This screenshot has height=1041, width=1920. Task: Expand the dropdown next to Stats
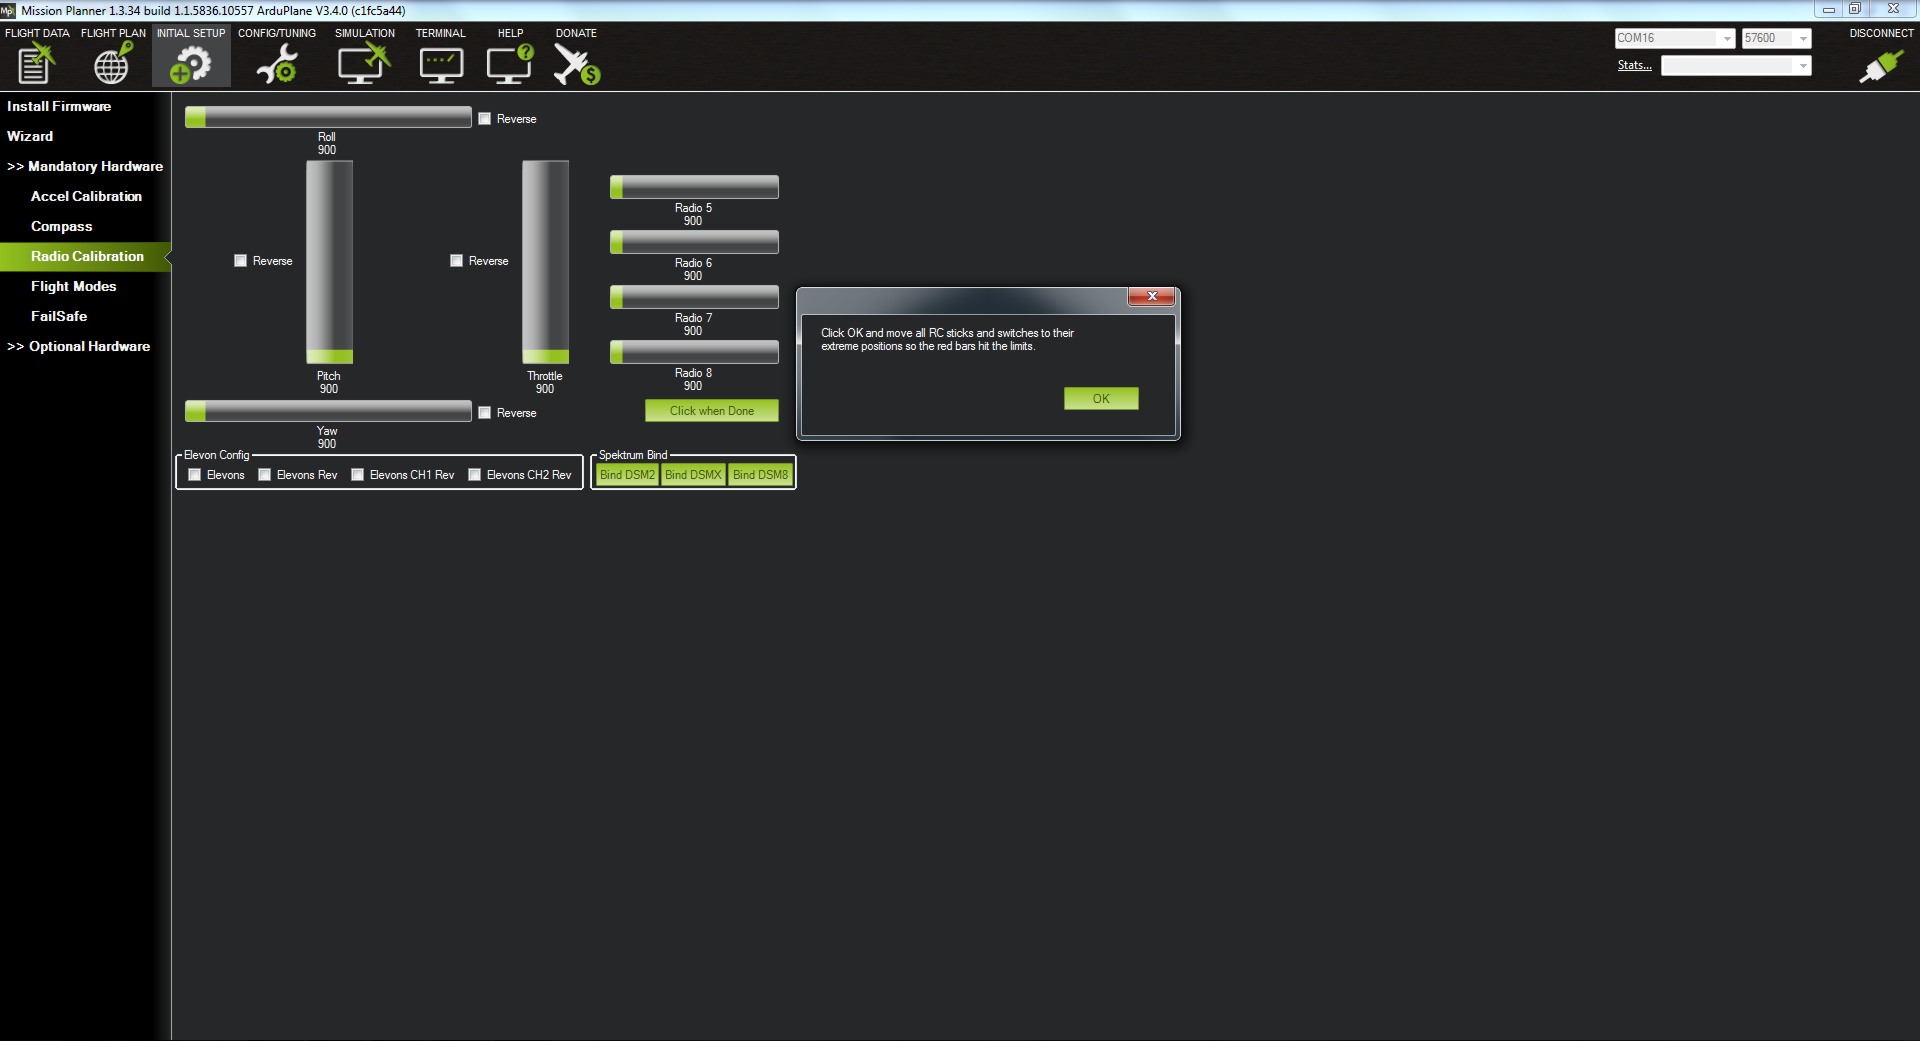pos(1802,66)
